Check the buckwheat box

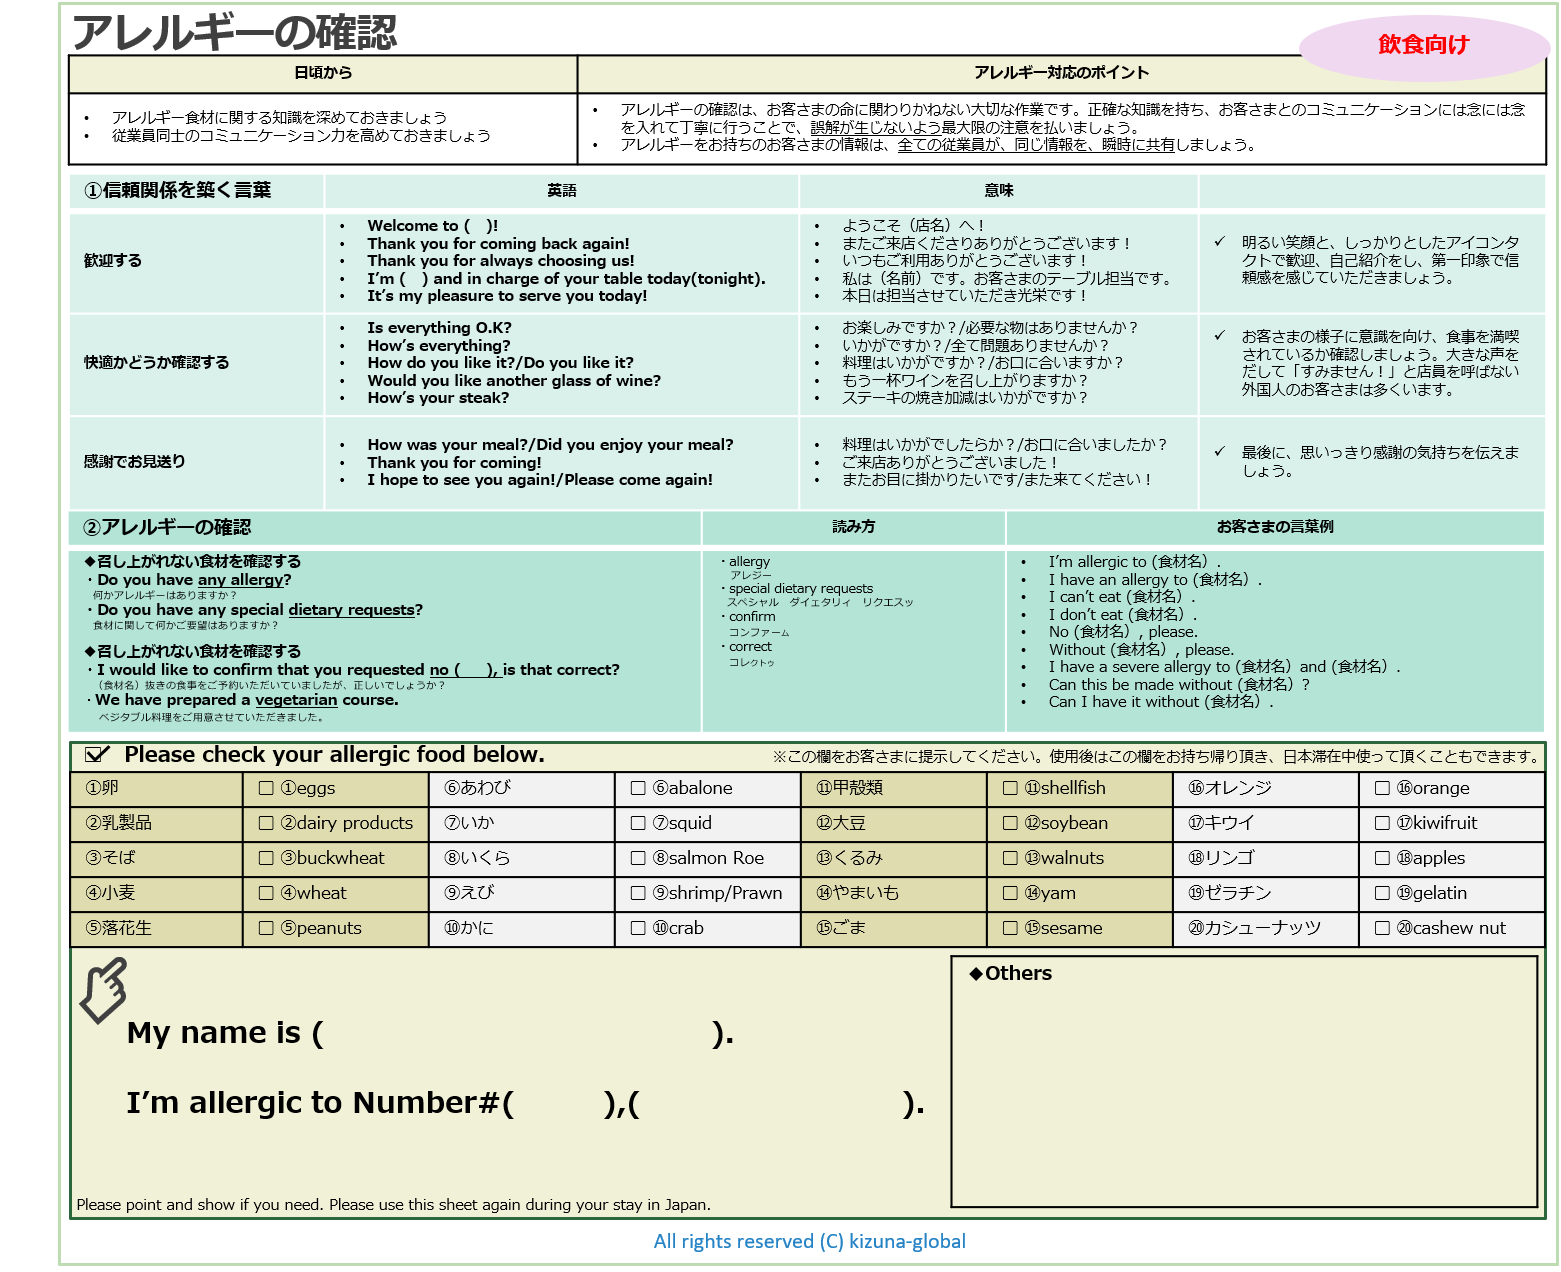266,858
